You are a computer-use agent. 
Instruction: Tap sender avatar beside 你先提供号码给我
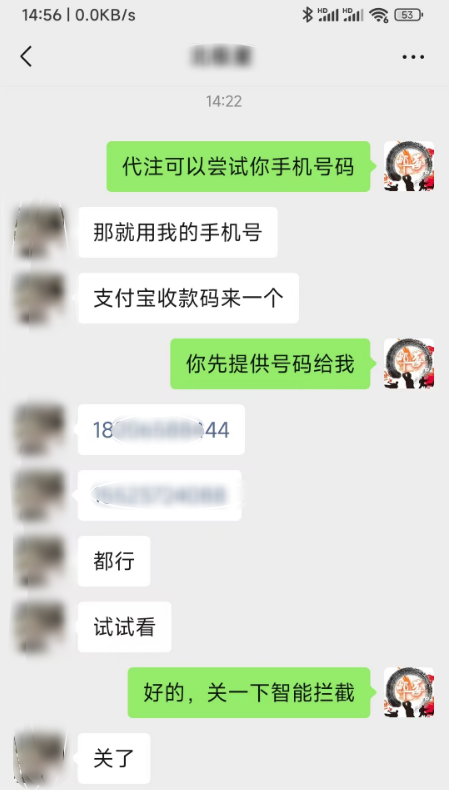click(x=409, y=363)
